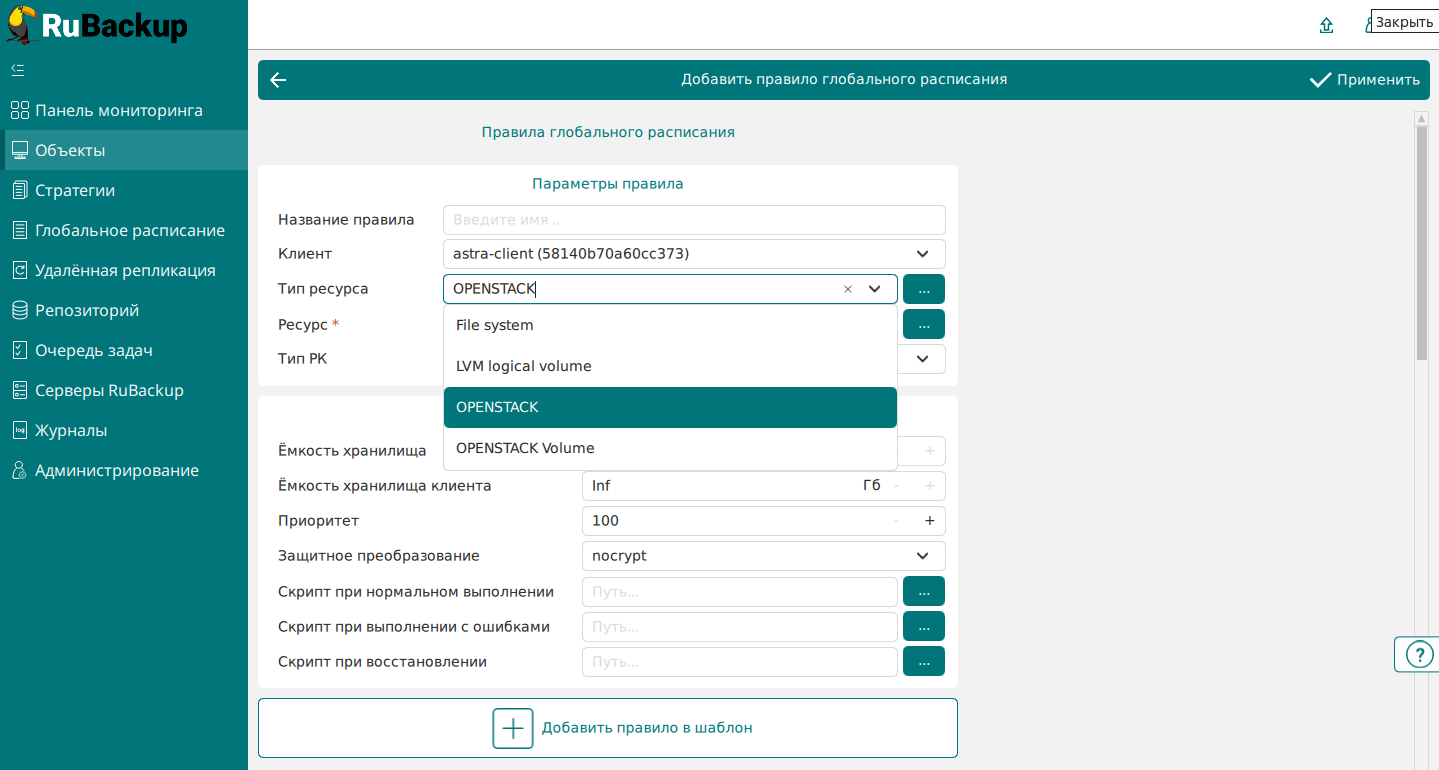Focus Скрипт при восстановлении path field
The image size is (1439, 770).
coord(740,662)
